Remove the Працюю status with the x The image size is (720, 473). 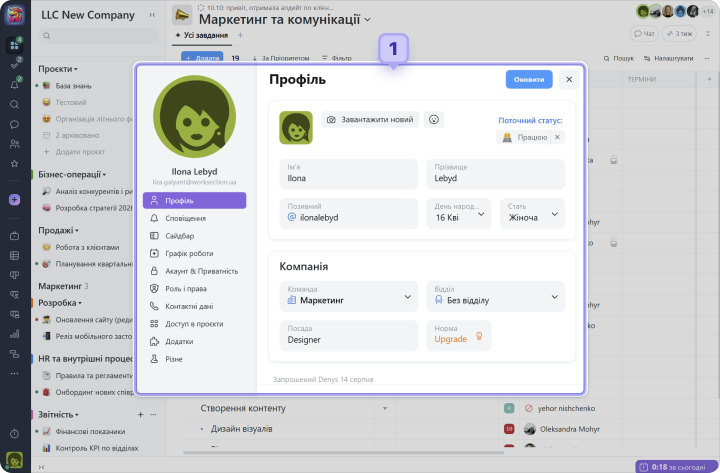tap(557, 137)
